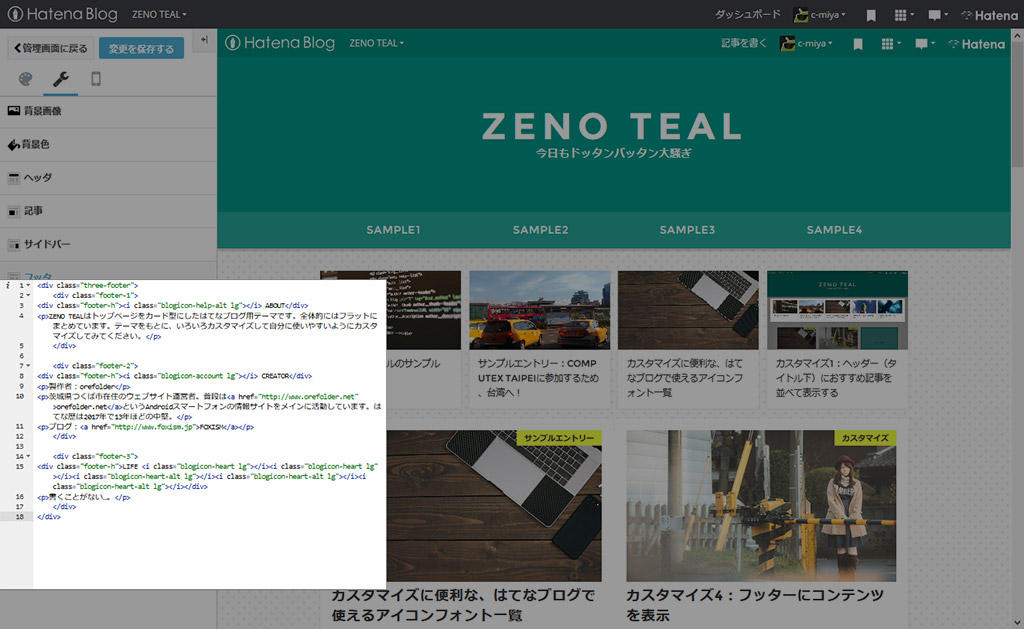Open the railroad crossing girl article image
This screenshot has height=629, width=1024.
[761, 506]
